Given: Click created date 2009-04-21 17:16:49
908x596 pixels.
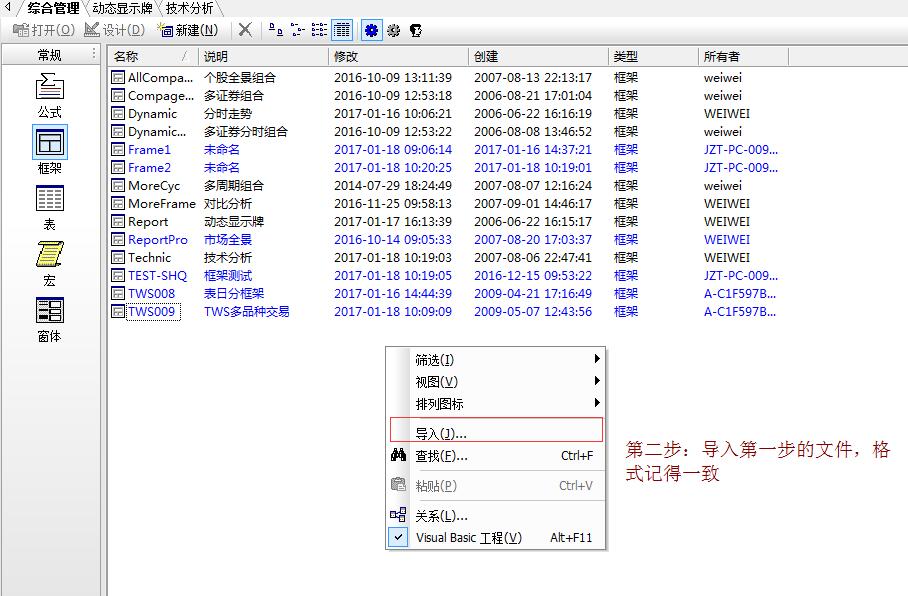Looking at the screenshot, I should pyautogui.click(x=533, y=294).
